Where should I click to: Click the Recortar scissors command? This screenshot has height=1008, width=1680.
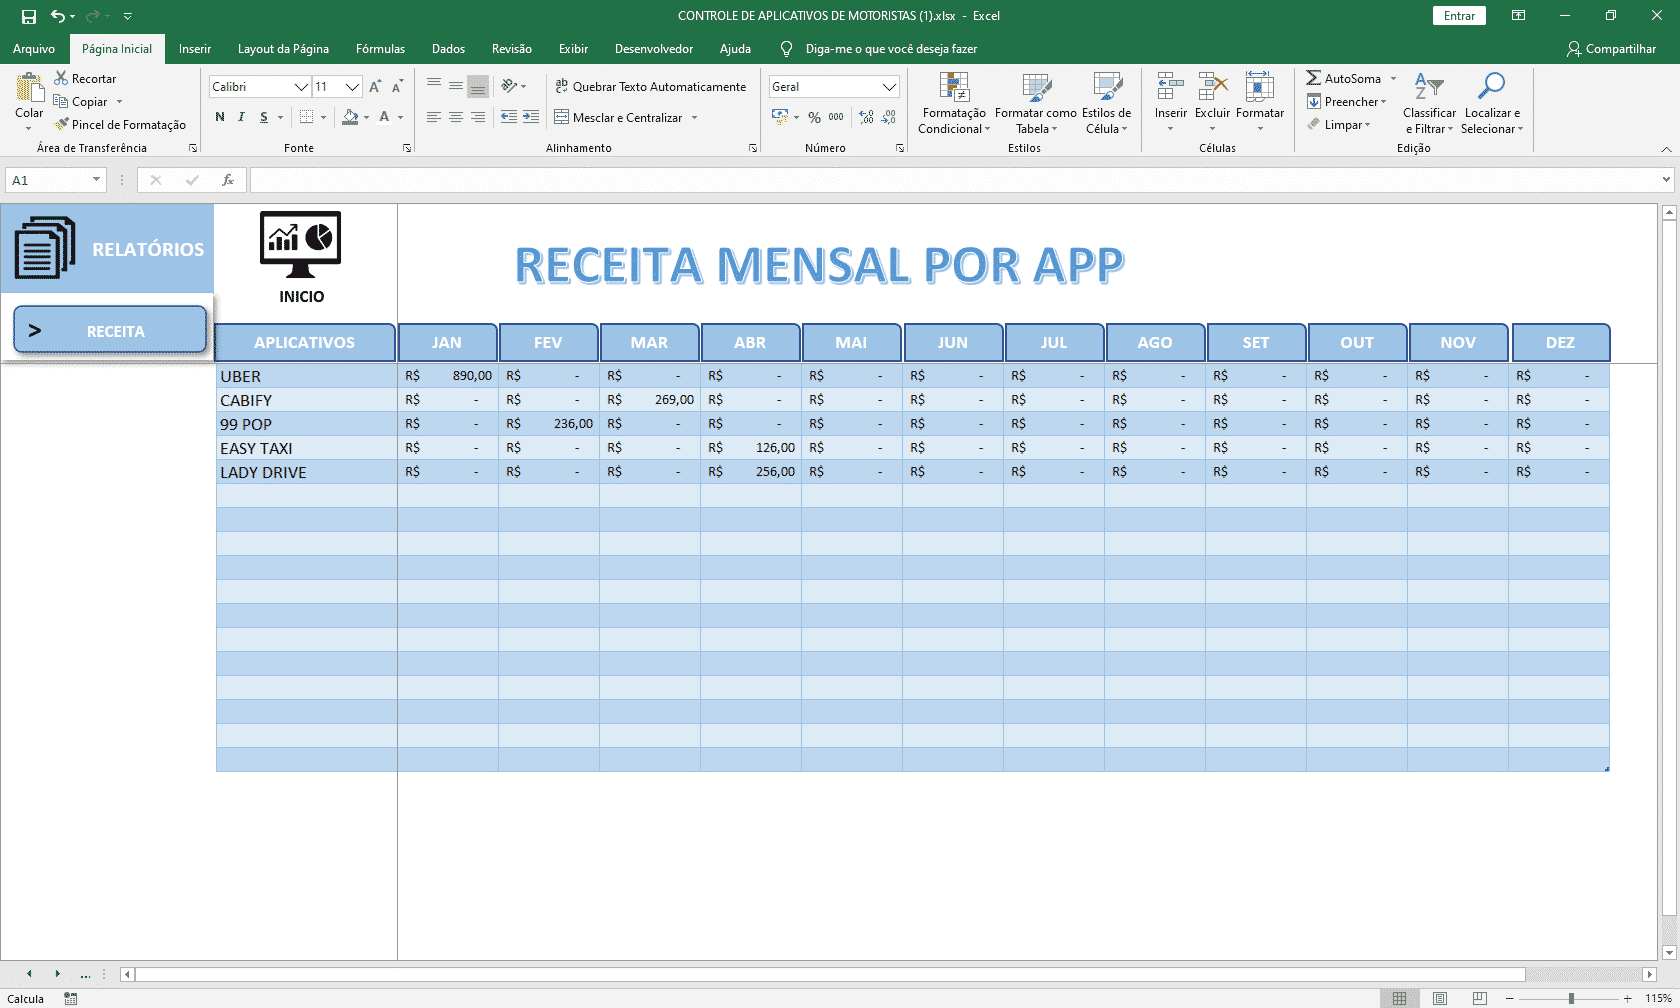[86, 78]
